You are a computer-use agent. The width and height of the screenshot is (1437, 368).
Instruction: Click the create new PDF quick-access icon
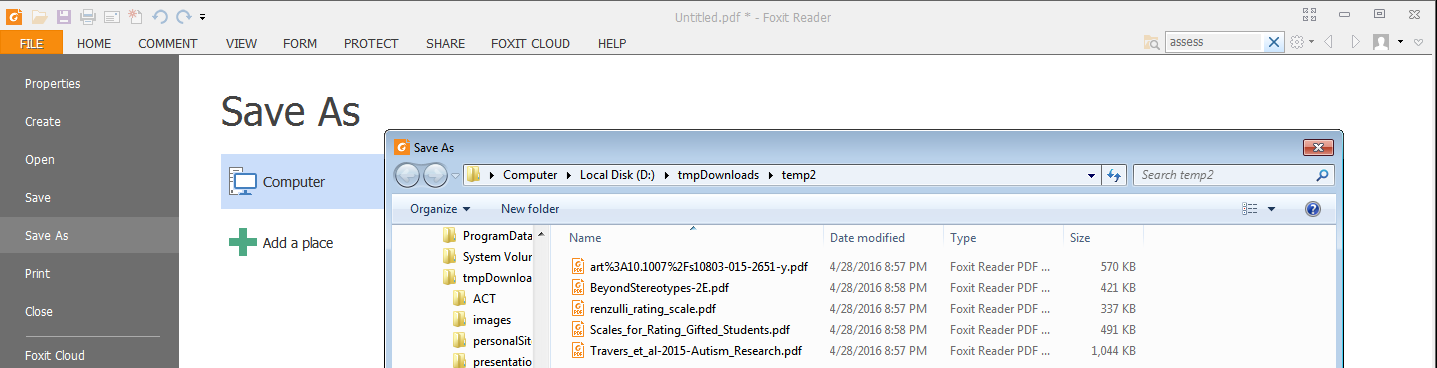[135, 17]
